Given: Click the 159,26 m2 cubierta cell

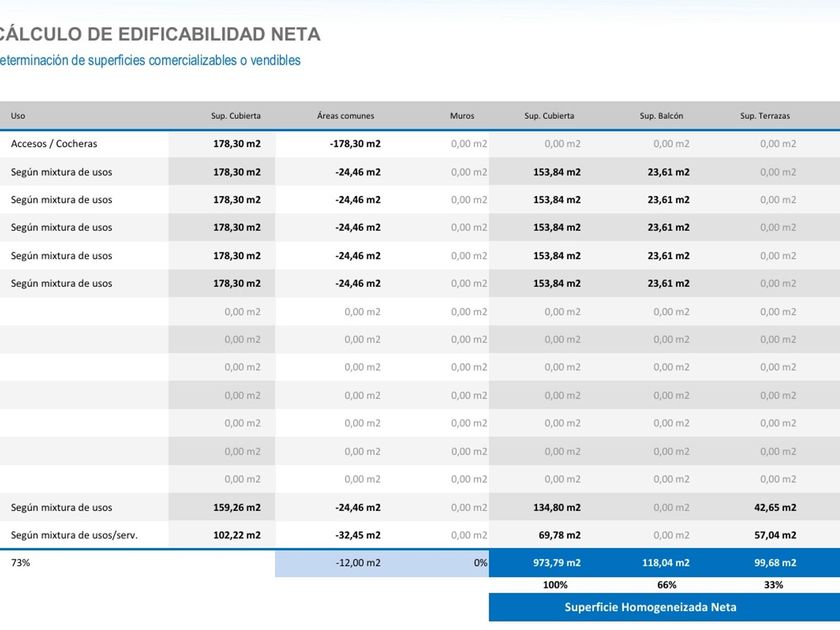Looking at the screenshot, I should (237, 507).
